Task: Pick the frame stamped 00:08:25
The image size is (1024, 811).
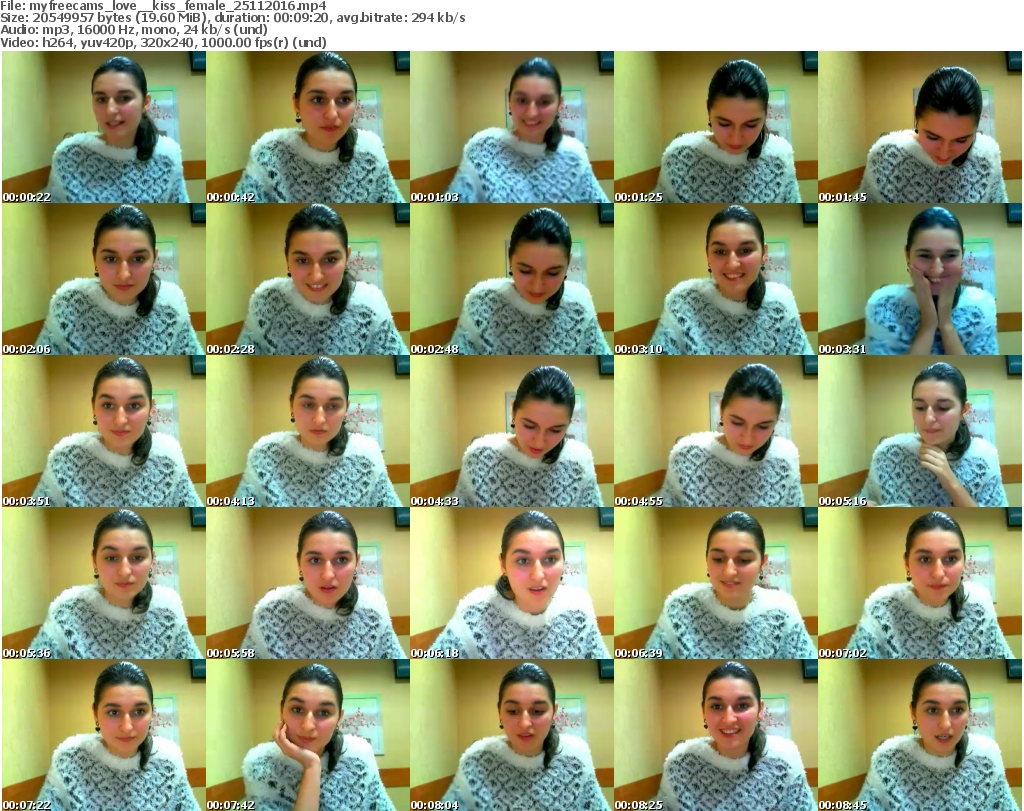Action: (715, 735)
